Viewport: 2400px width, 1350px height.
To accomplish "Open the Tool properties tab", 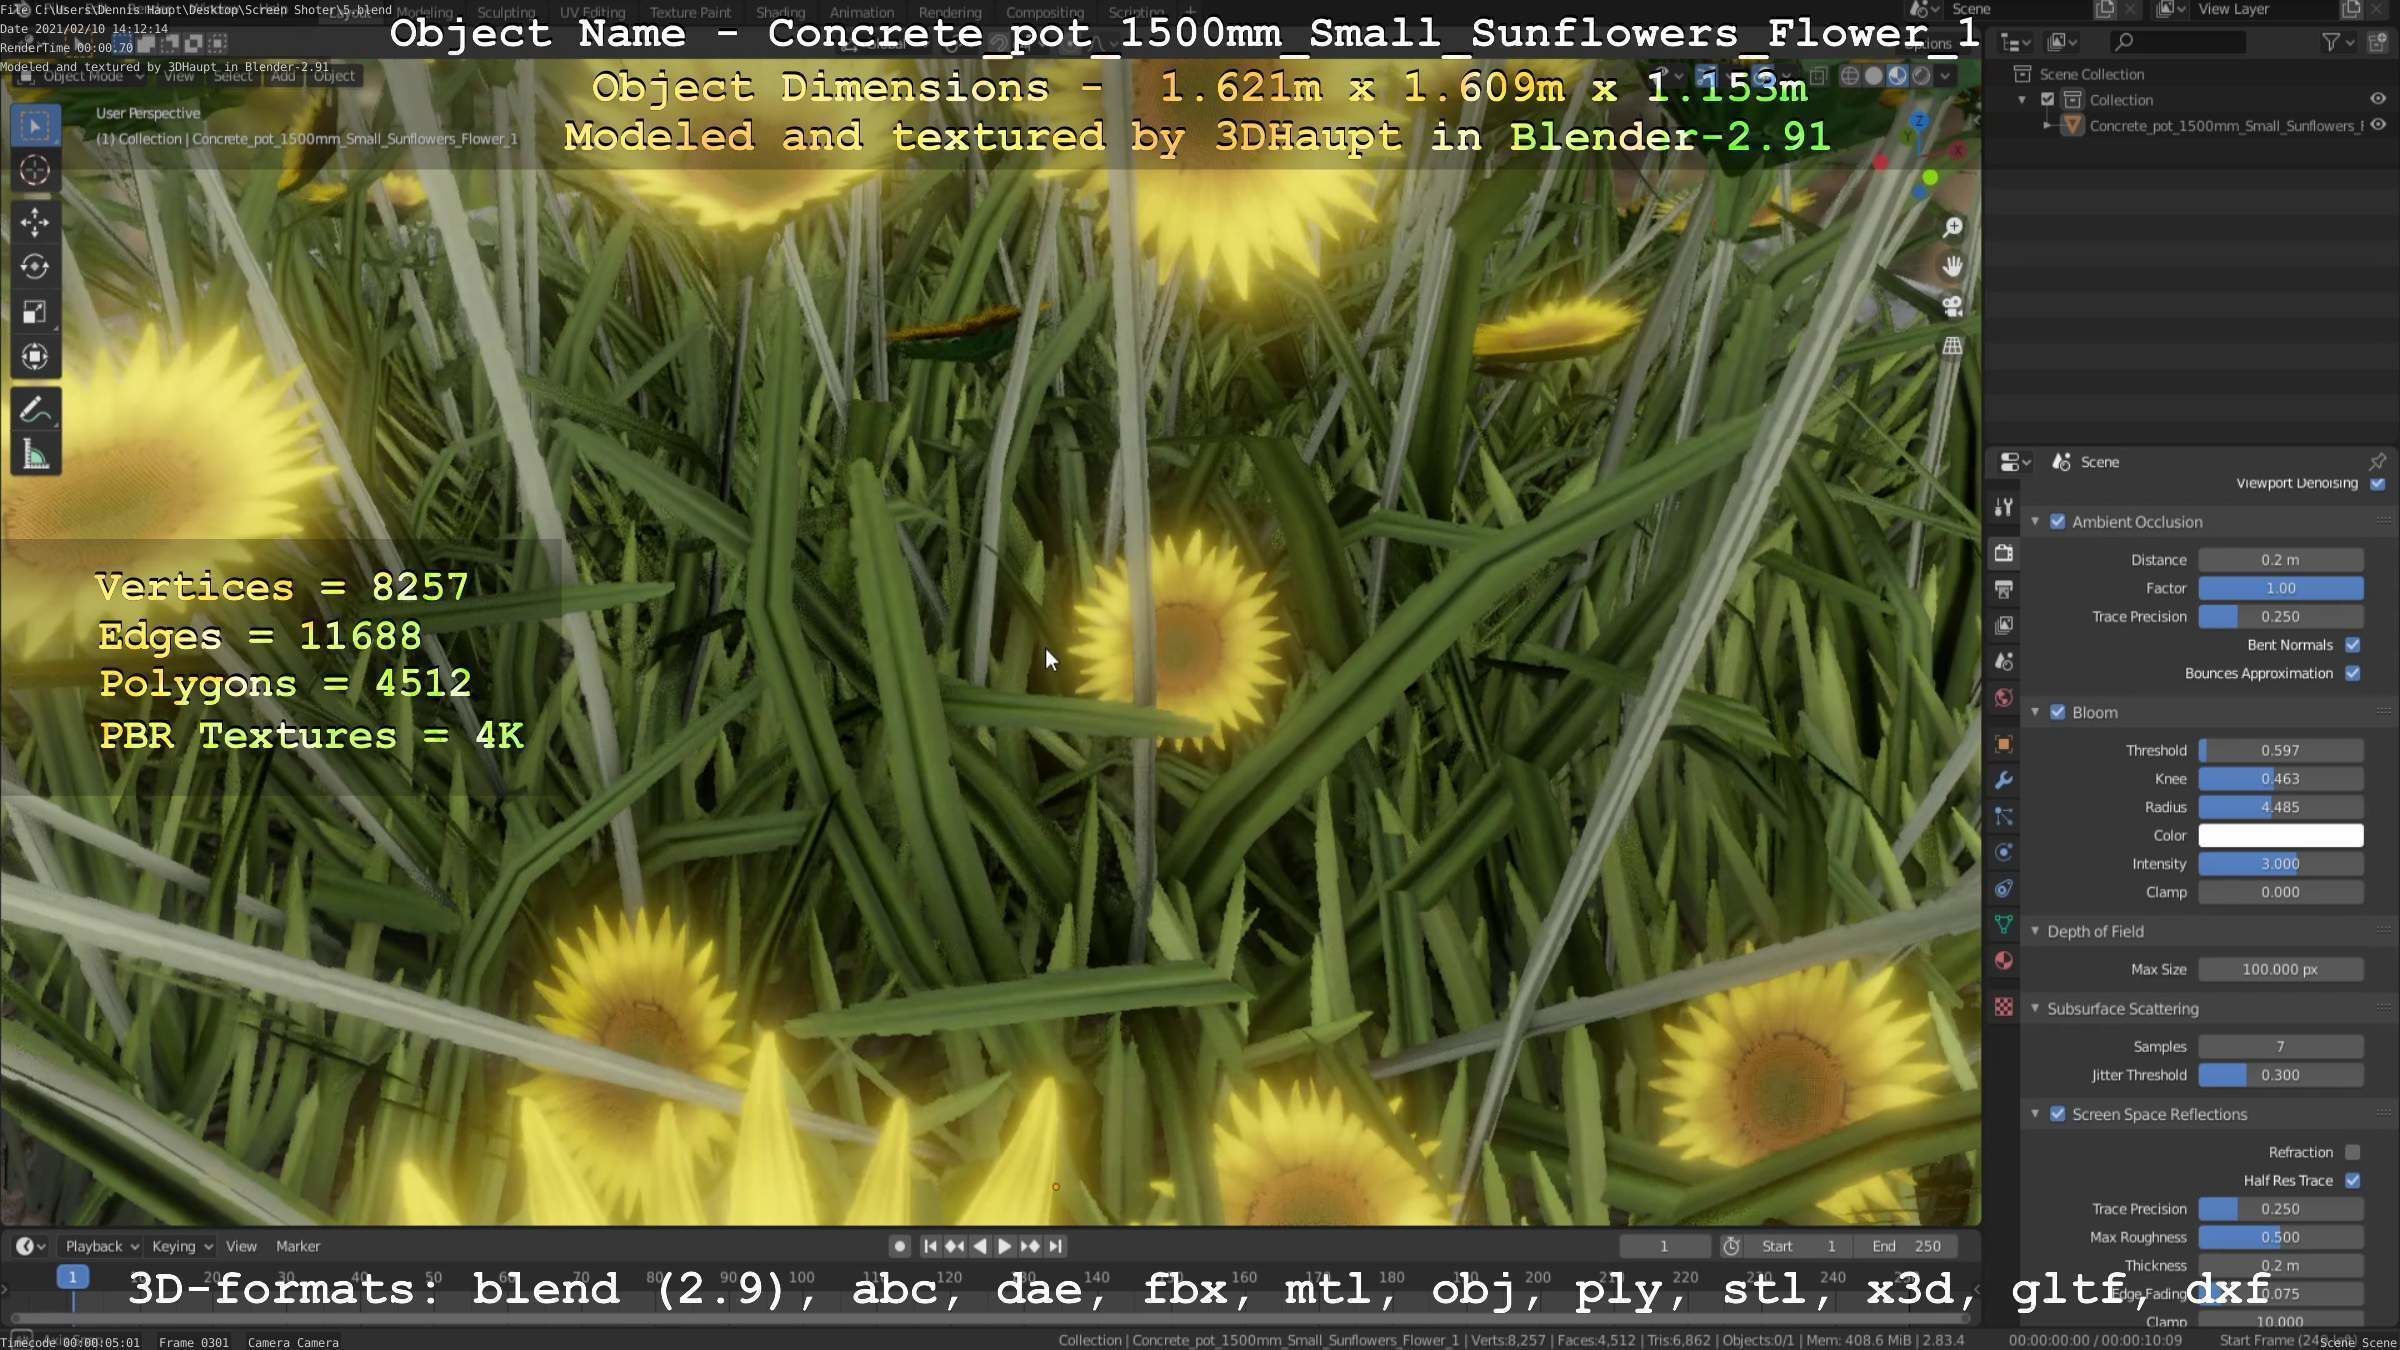I will (x=2003, y=507).
